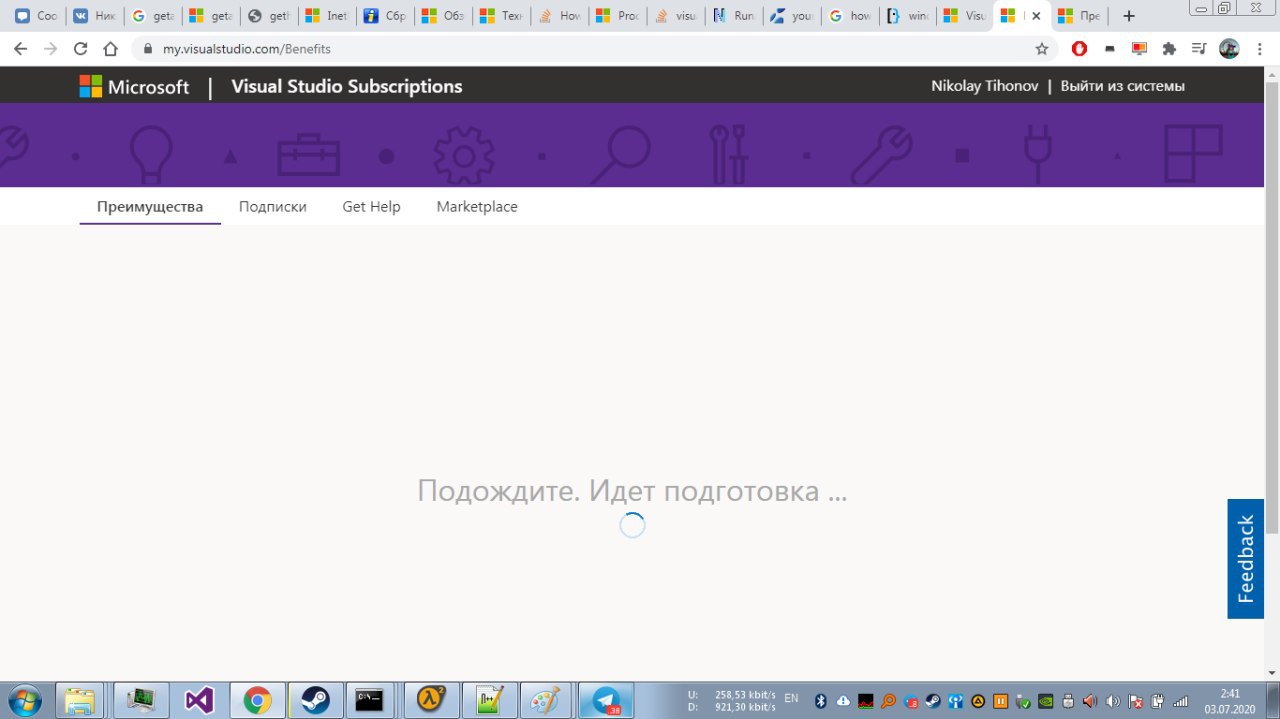Switch to the 'Run' browser tab
The height and width of the screenshot is (719, 1280).
click(733, 16)
